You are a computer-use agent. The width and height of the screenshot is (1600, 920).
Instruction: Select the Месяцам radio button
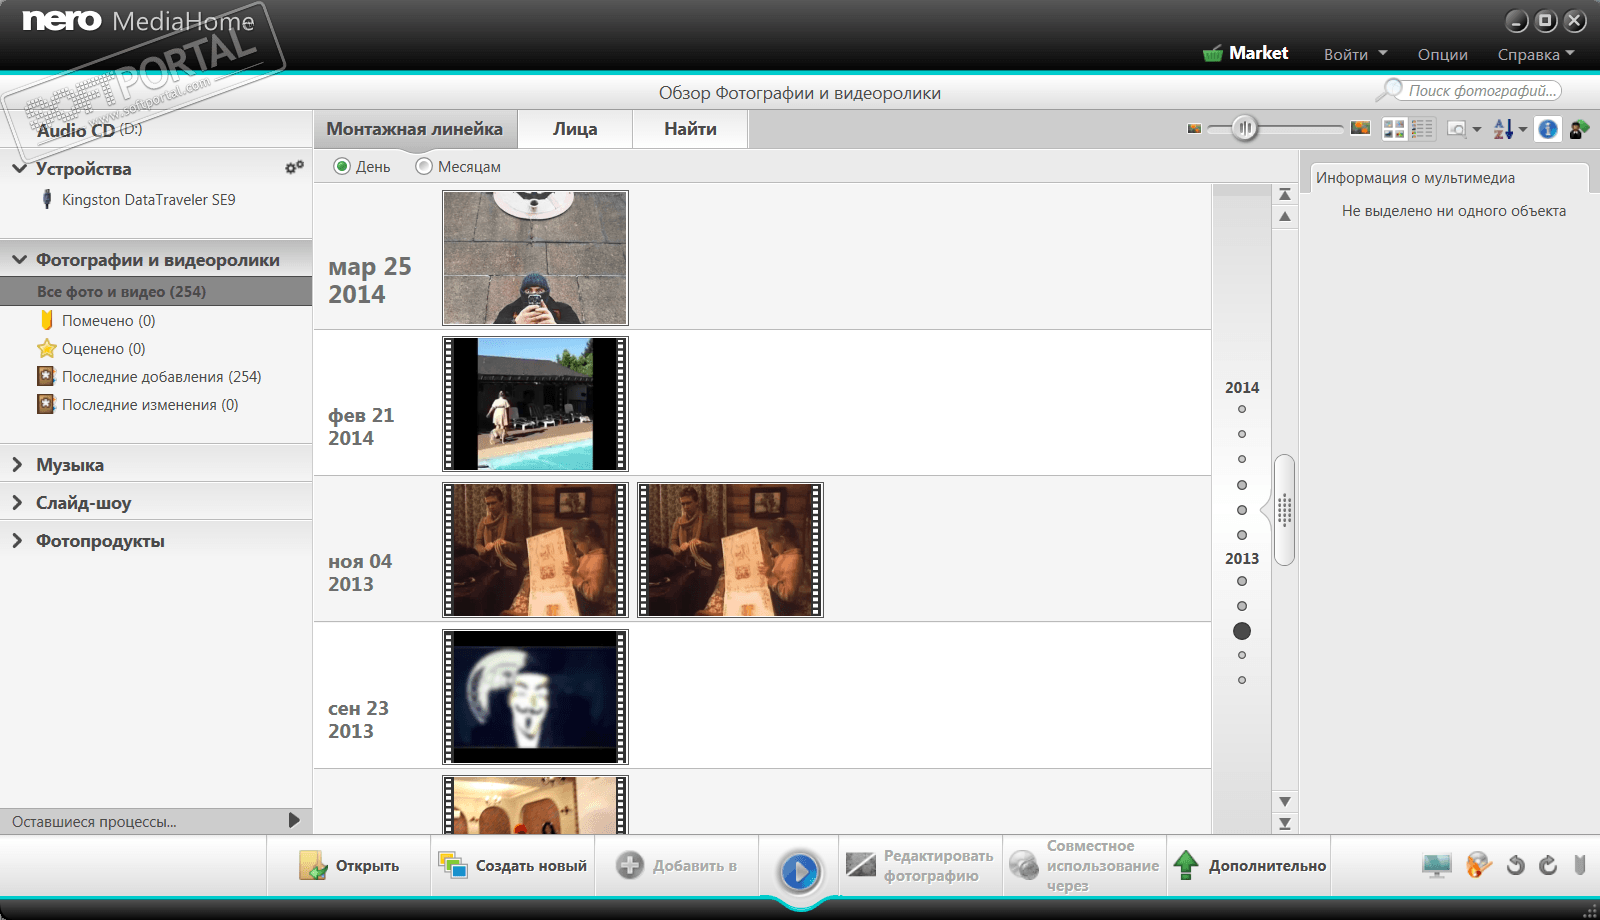coord(424,167)
